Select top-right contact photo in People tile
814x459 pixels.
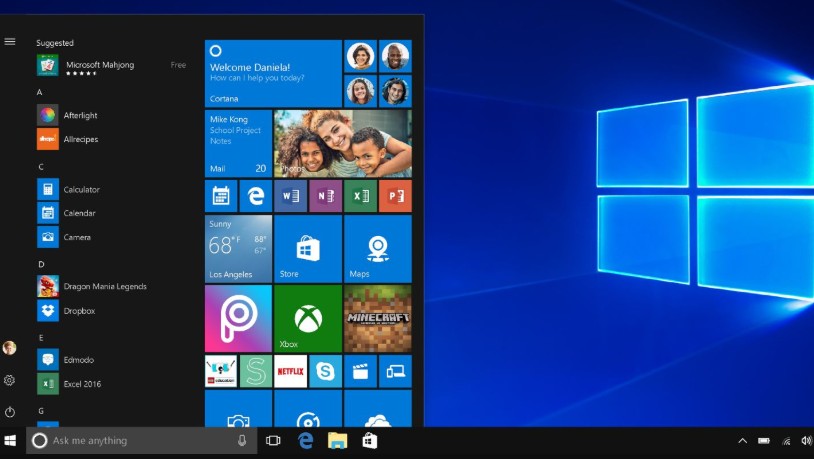coord(395,56)
